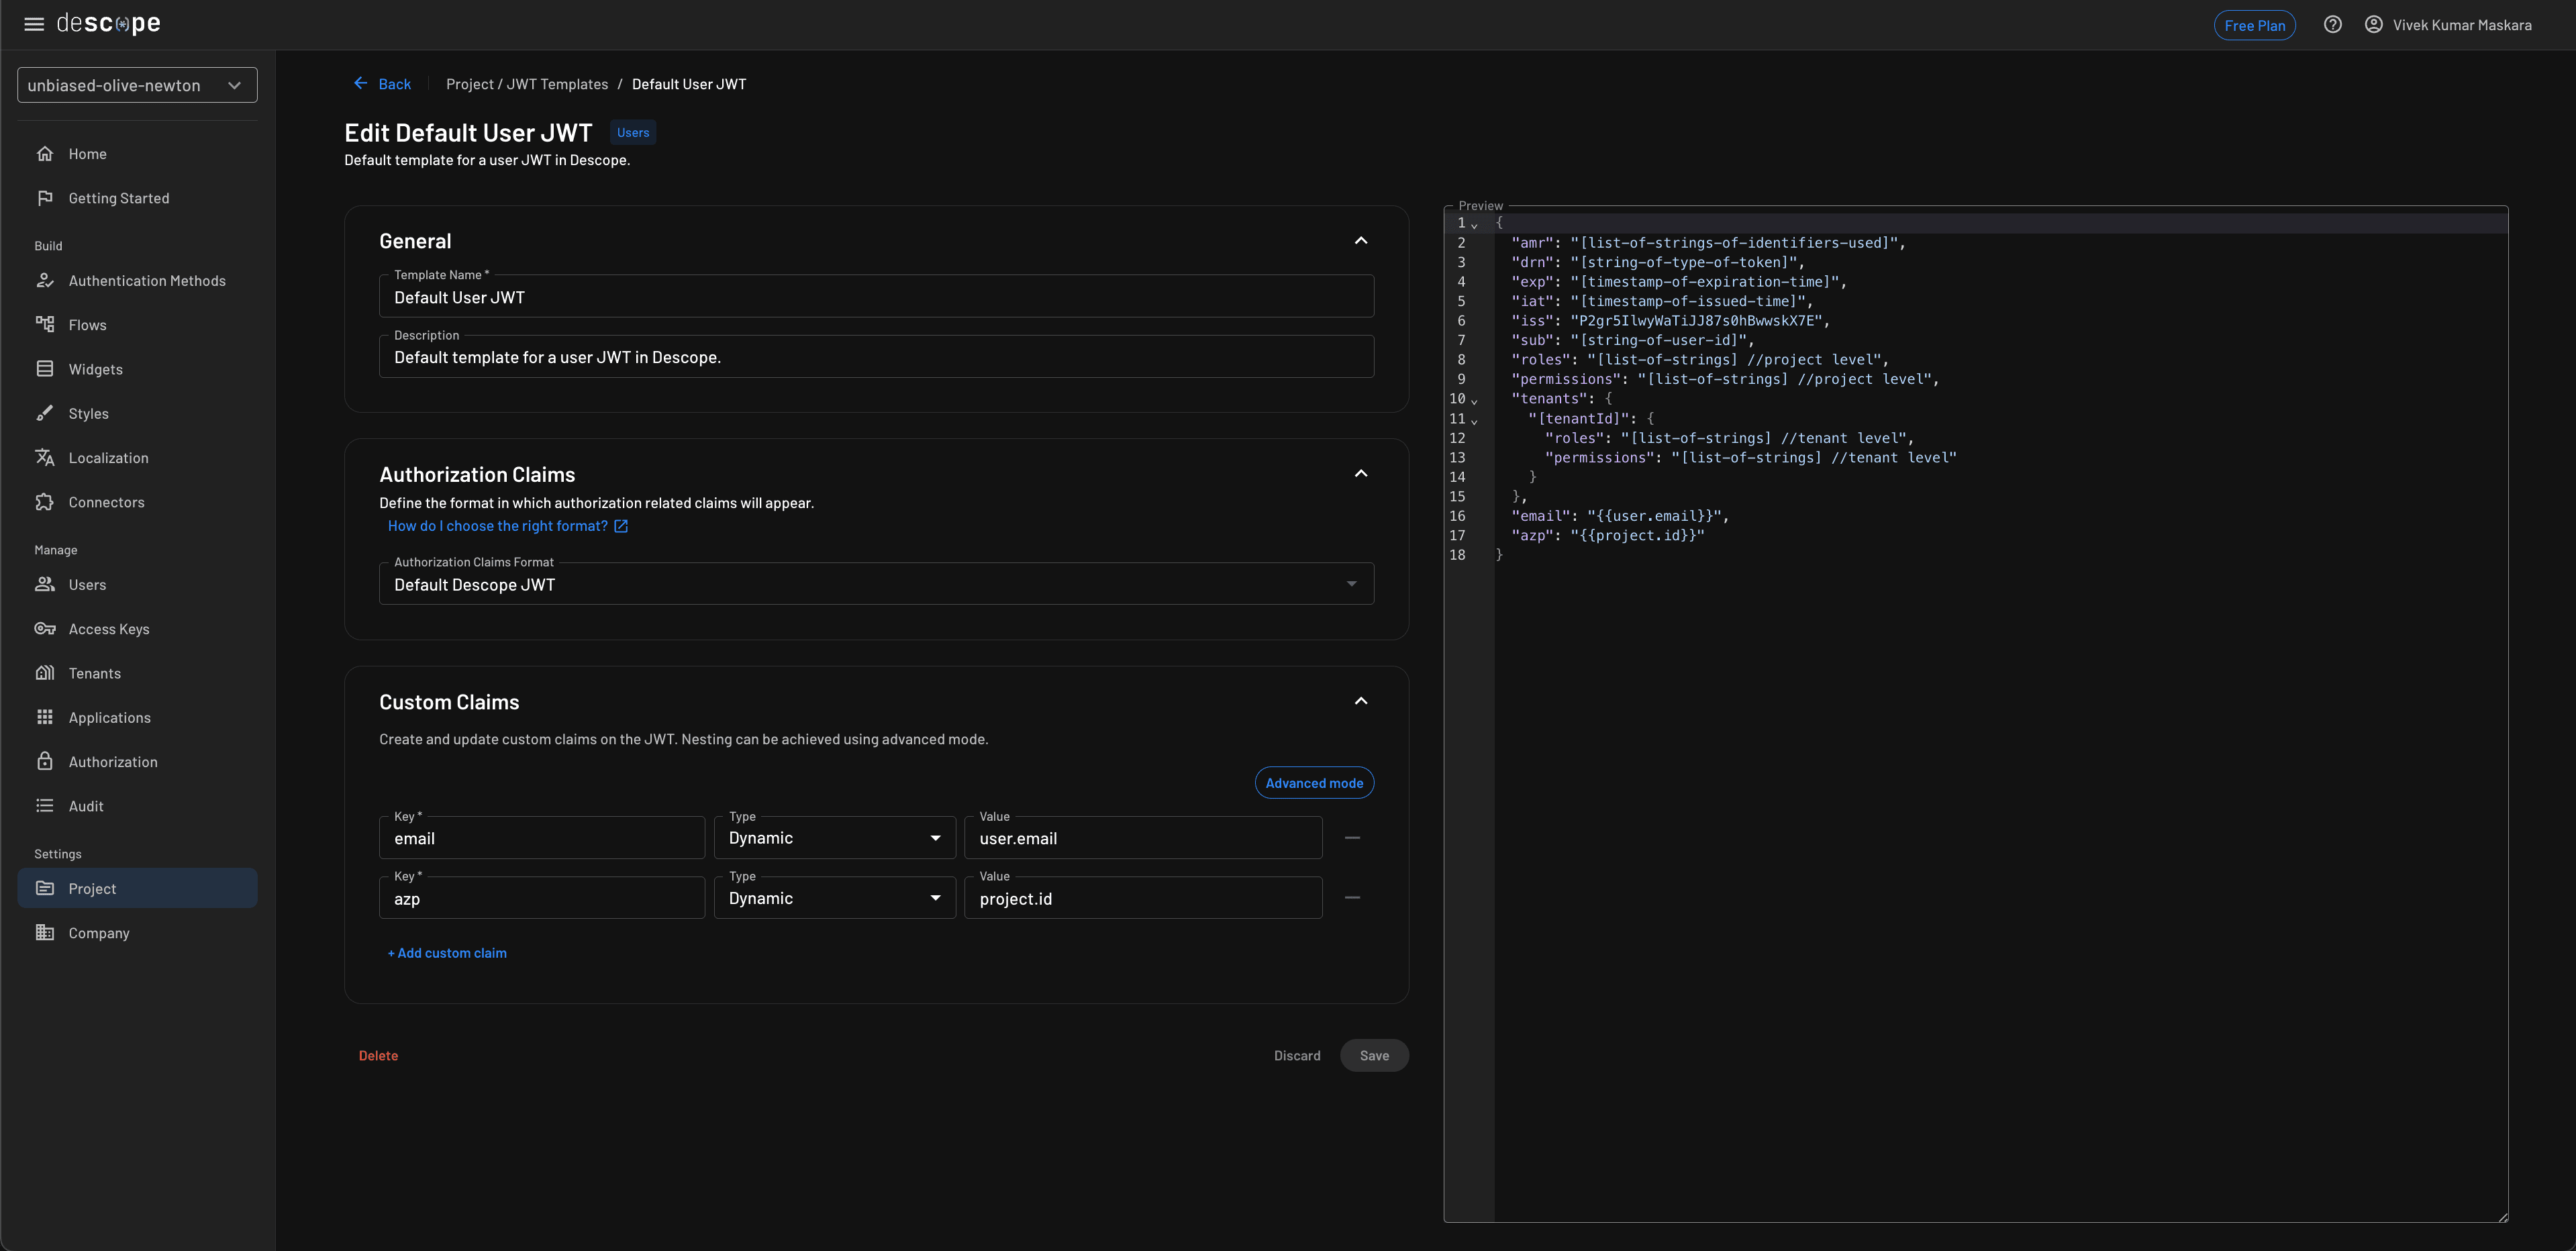Open Access Keys key icon
2576x1251 pixels.
[x=45, y=629]
